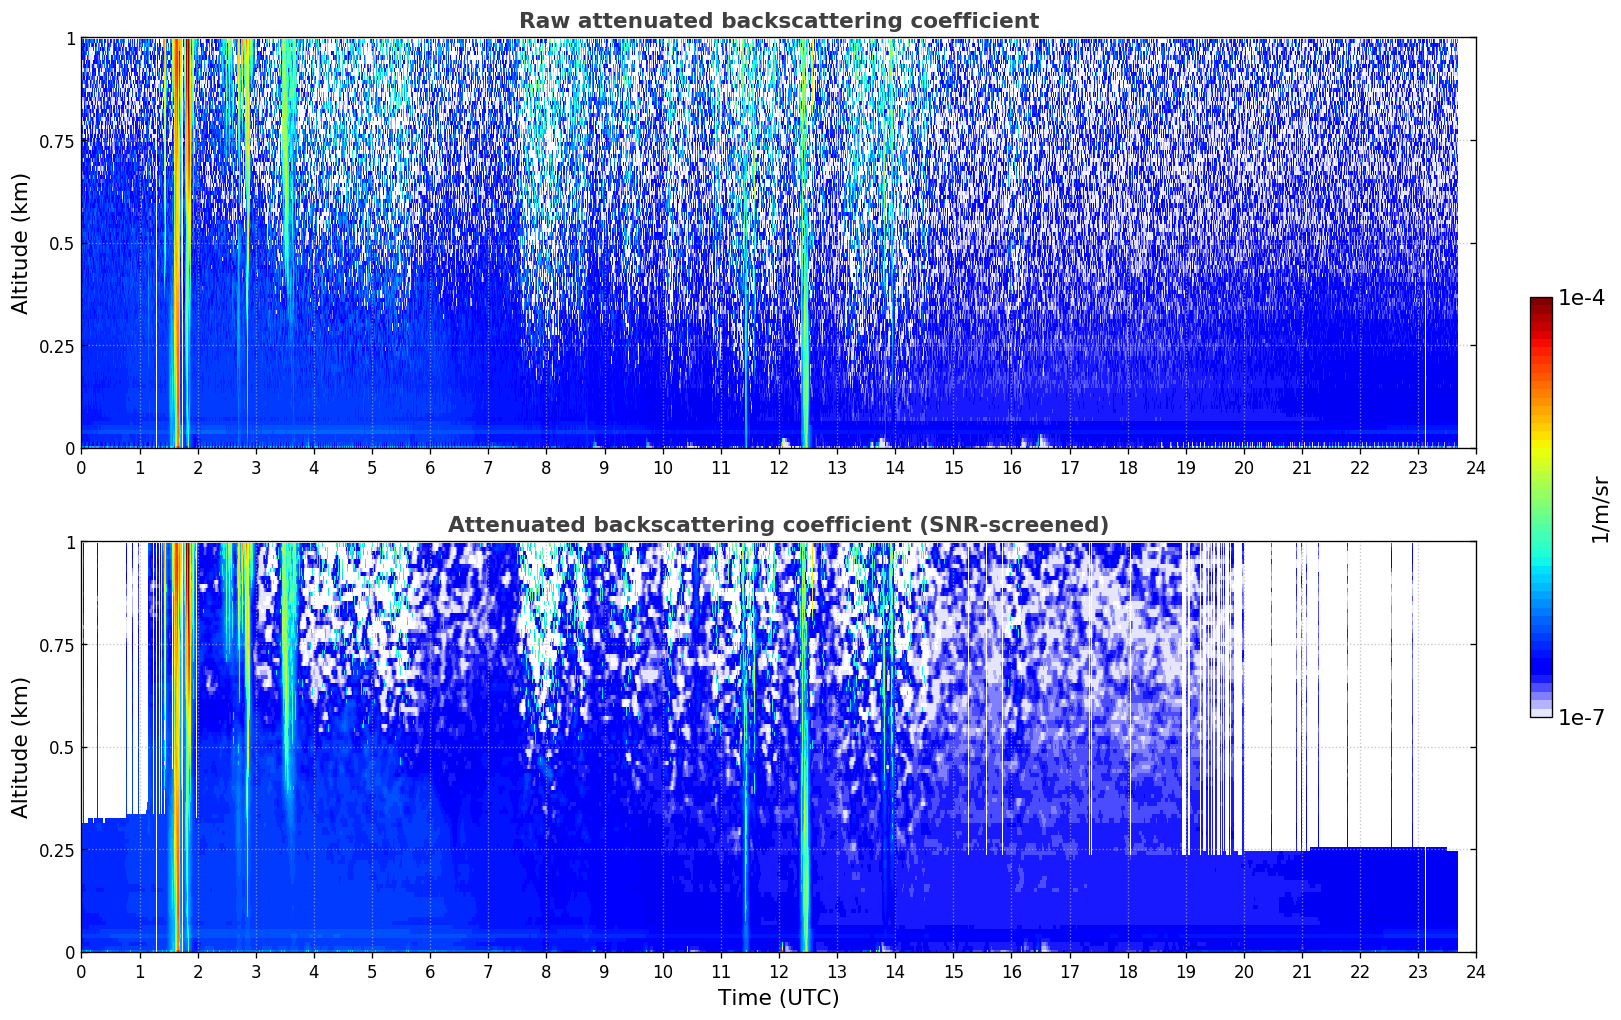Click the hour 12 tick on bottom axis
This screenshot has height=1020, width=1621.
point(779,972)
